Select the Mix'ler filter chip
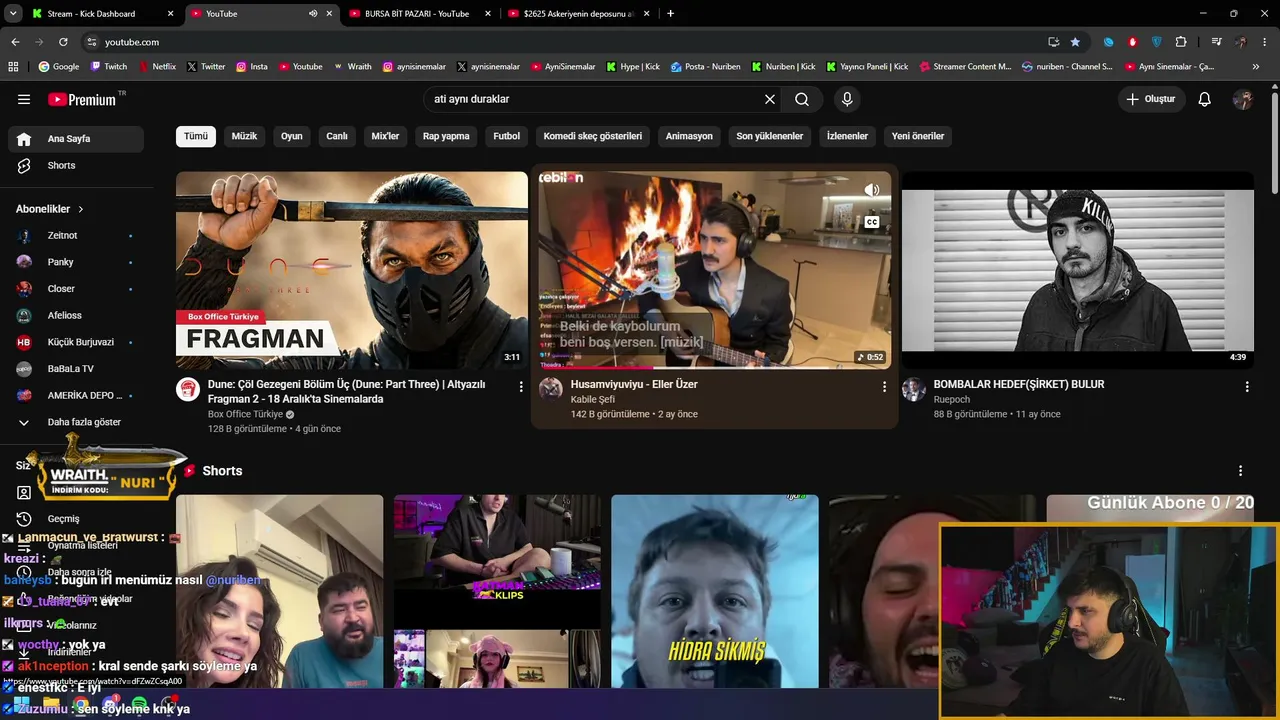Screen dimensions: 1280x720 tap(385, 136)
